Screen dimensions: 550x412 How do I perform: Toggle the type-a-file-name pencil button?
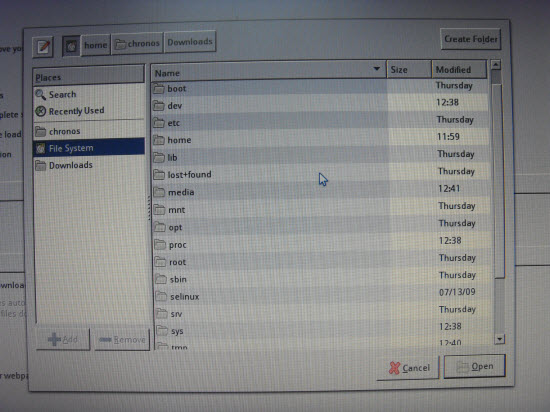click(43, 47)
